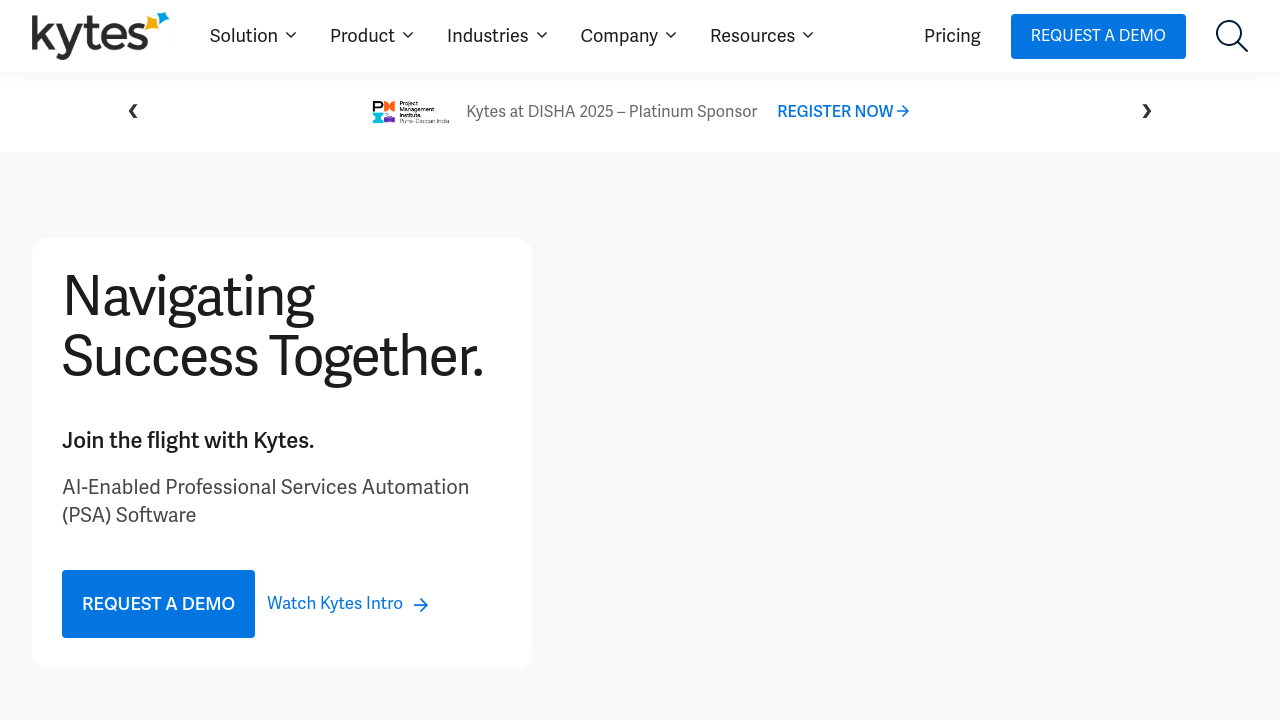The image size is (1280, 720).
Task: Open the Resources menu
Action: pyautogui.click(x=761, y=36)
